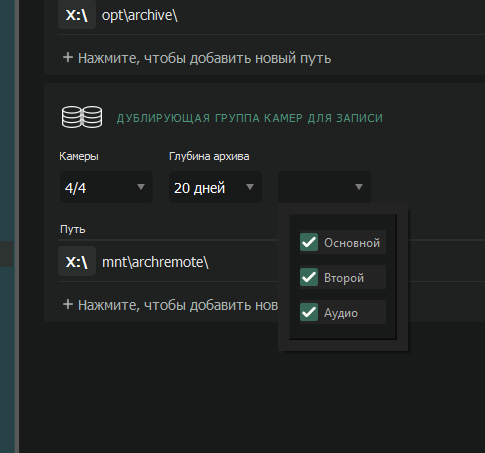
Task: Click the mnt\archremote\ path field
Action: (155, 262)
